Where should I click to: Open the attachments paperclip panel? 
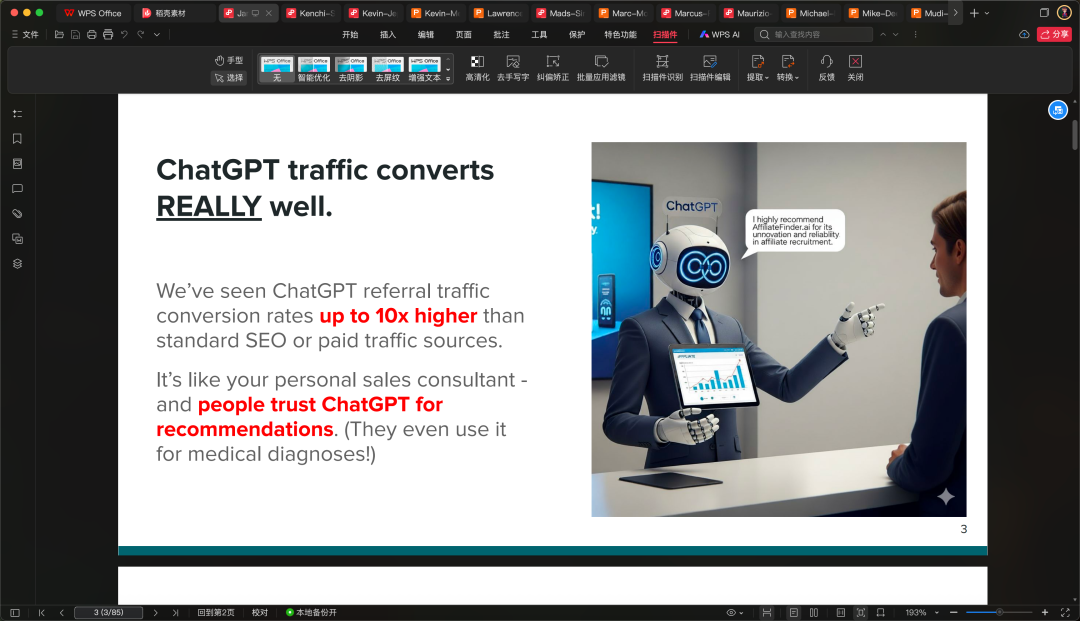pos(17,213)
